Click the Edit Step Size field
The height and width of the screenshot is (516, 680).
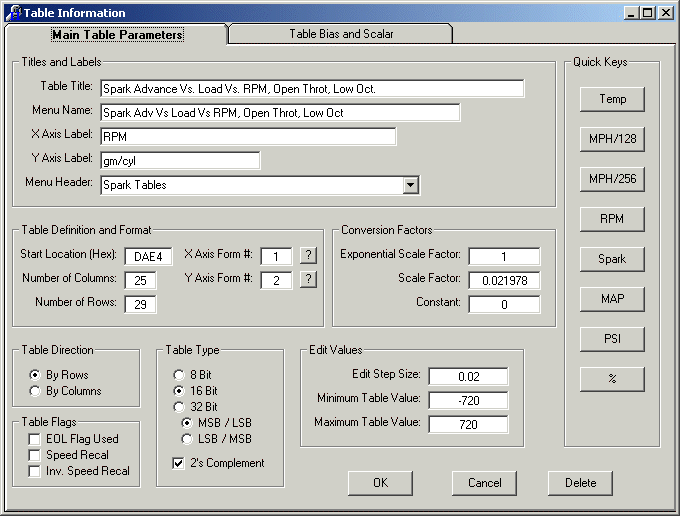point(468,376)
